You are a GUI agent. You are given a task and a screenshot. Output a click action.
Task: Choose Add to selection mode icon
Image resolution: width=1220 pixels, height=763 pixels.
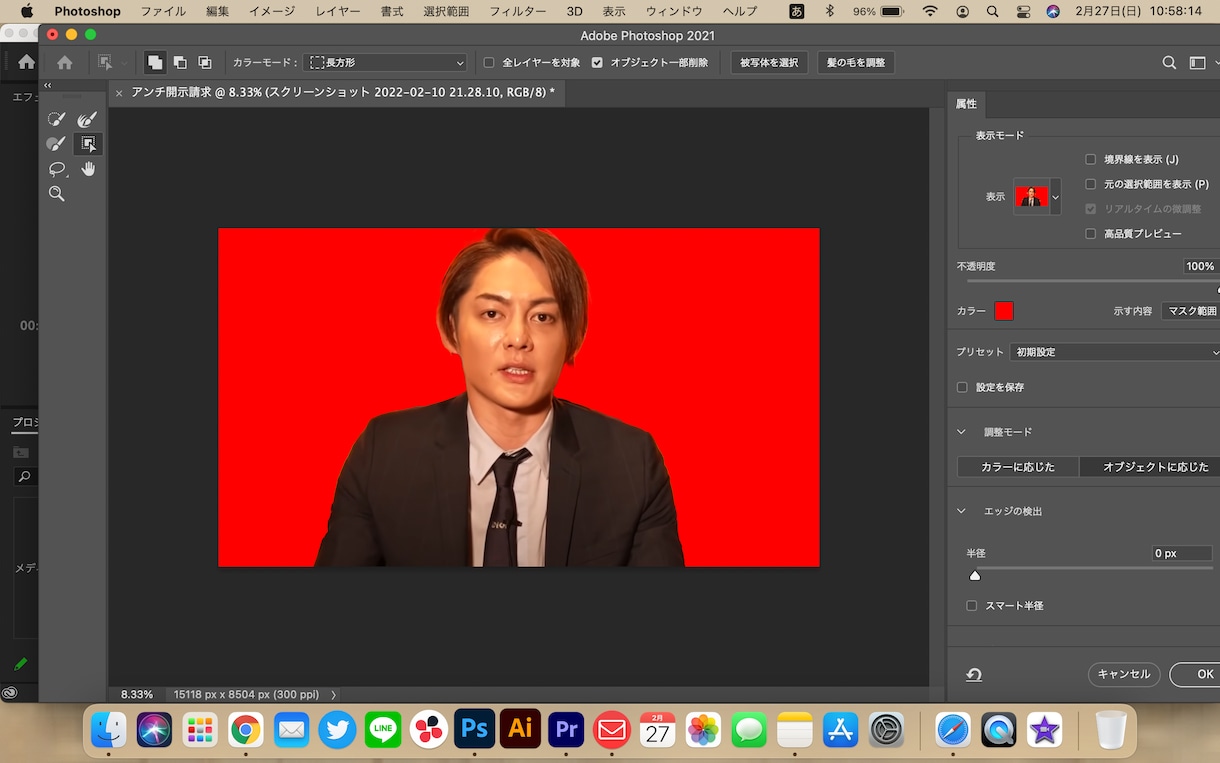pyautogui.click(x=155, y=62)
